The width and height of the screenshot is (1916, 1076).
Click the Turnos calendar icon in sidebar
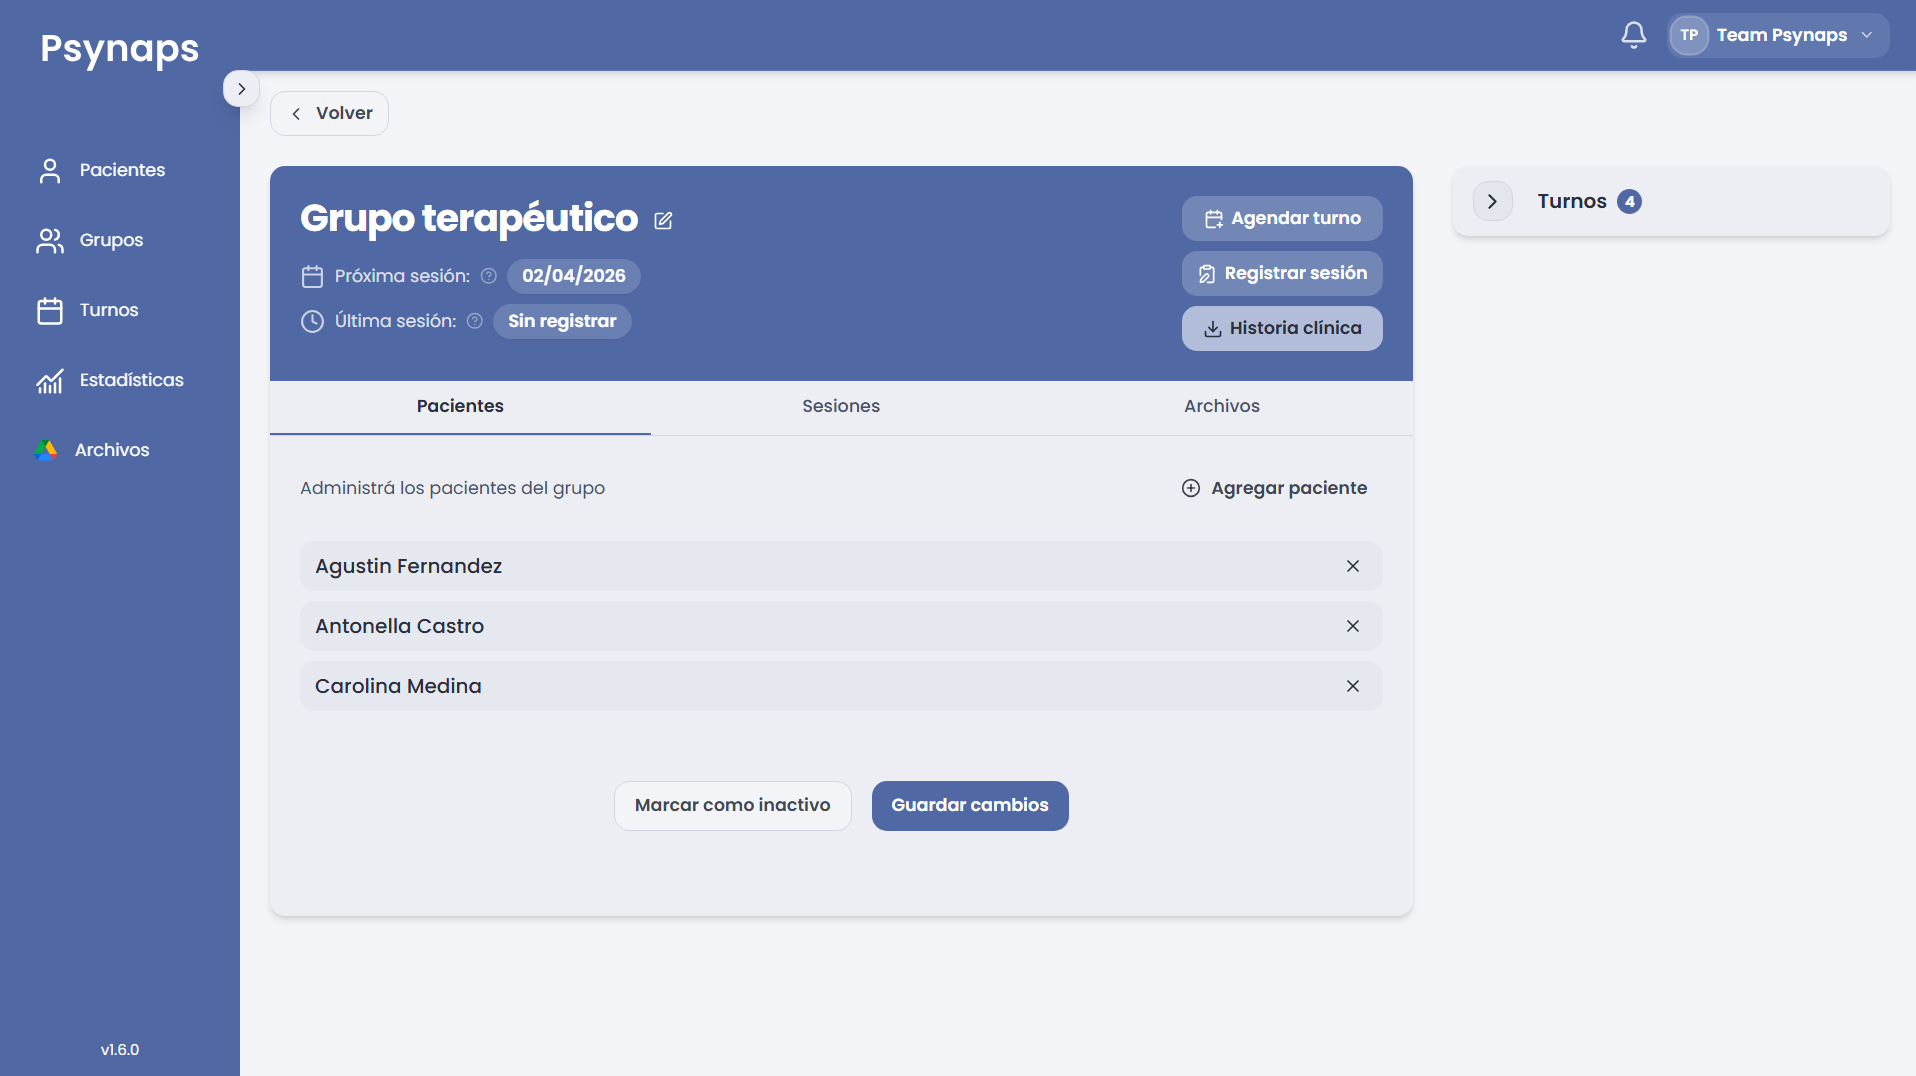[x=50, y=311]
